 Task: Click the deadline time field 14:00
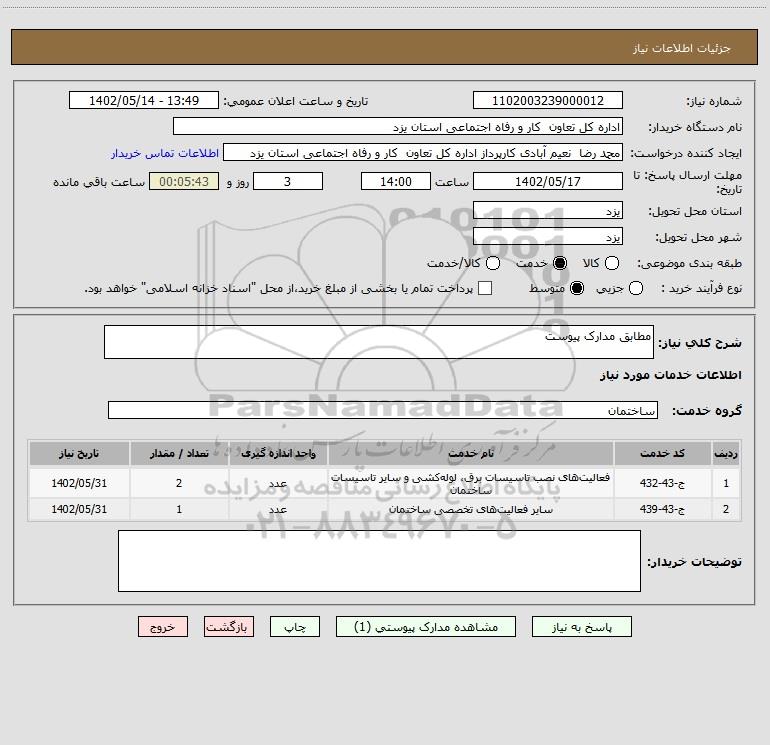coord(396,181)
